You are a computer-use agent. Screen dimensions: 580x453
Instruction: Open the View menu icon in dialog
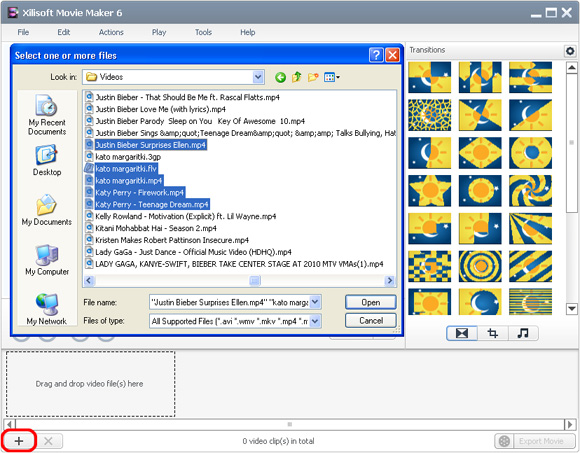(332, 77)
